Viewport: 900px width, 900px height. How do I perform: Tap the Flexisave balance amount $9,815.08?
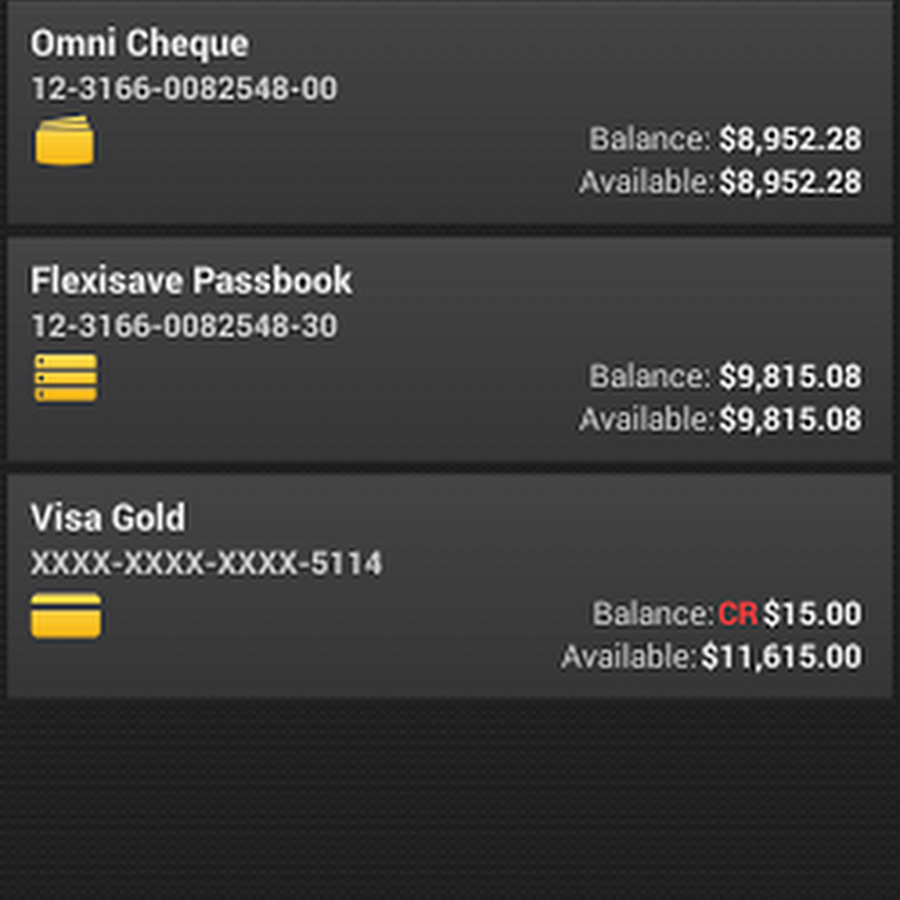[x=790, y=376]
